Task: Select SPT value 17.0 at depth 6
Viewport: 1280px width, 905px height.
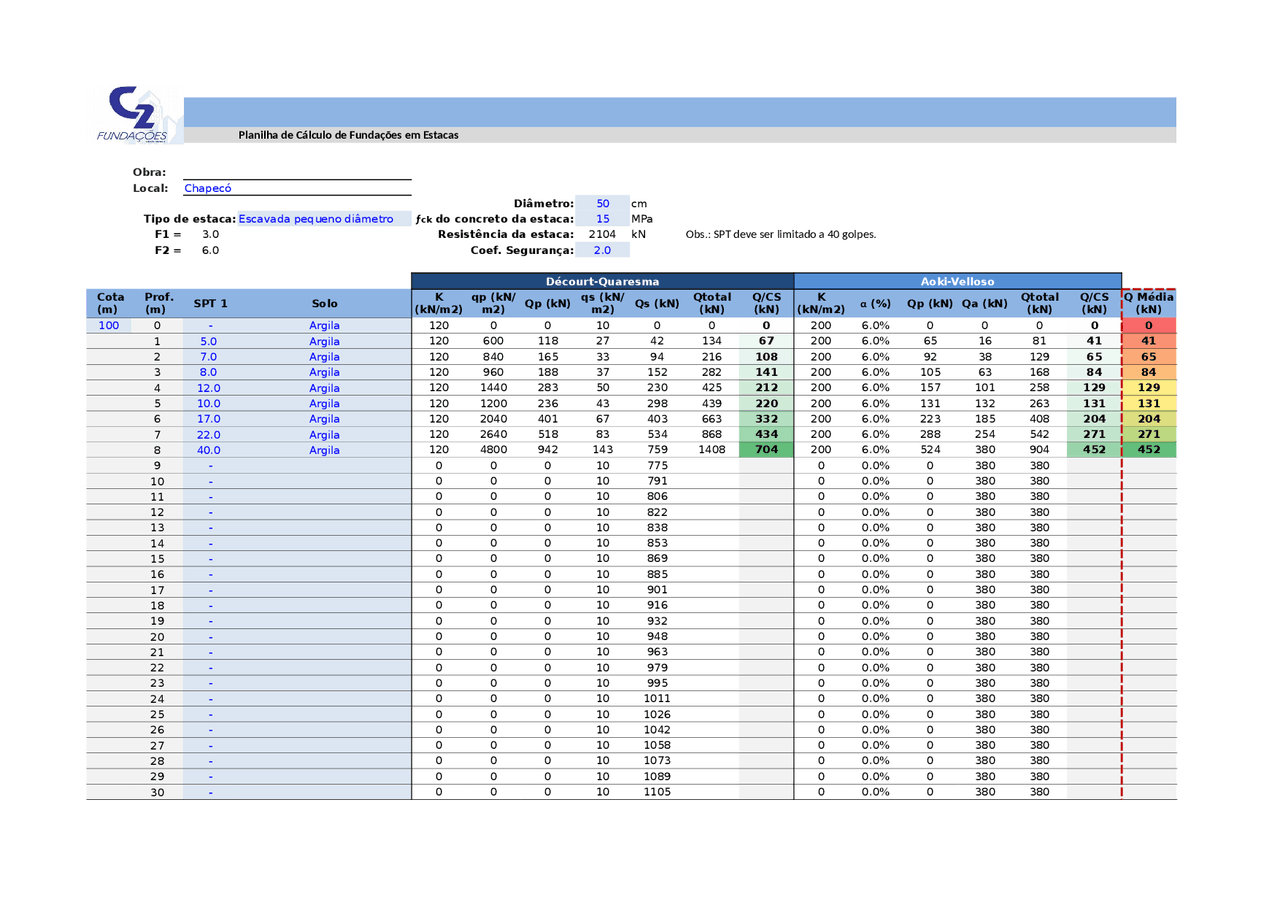Action: tap(210, 419)
